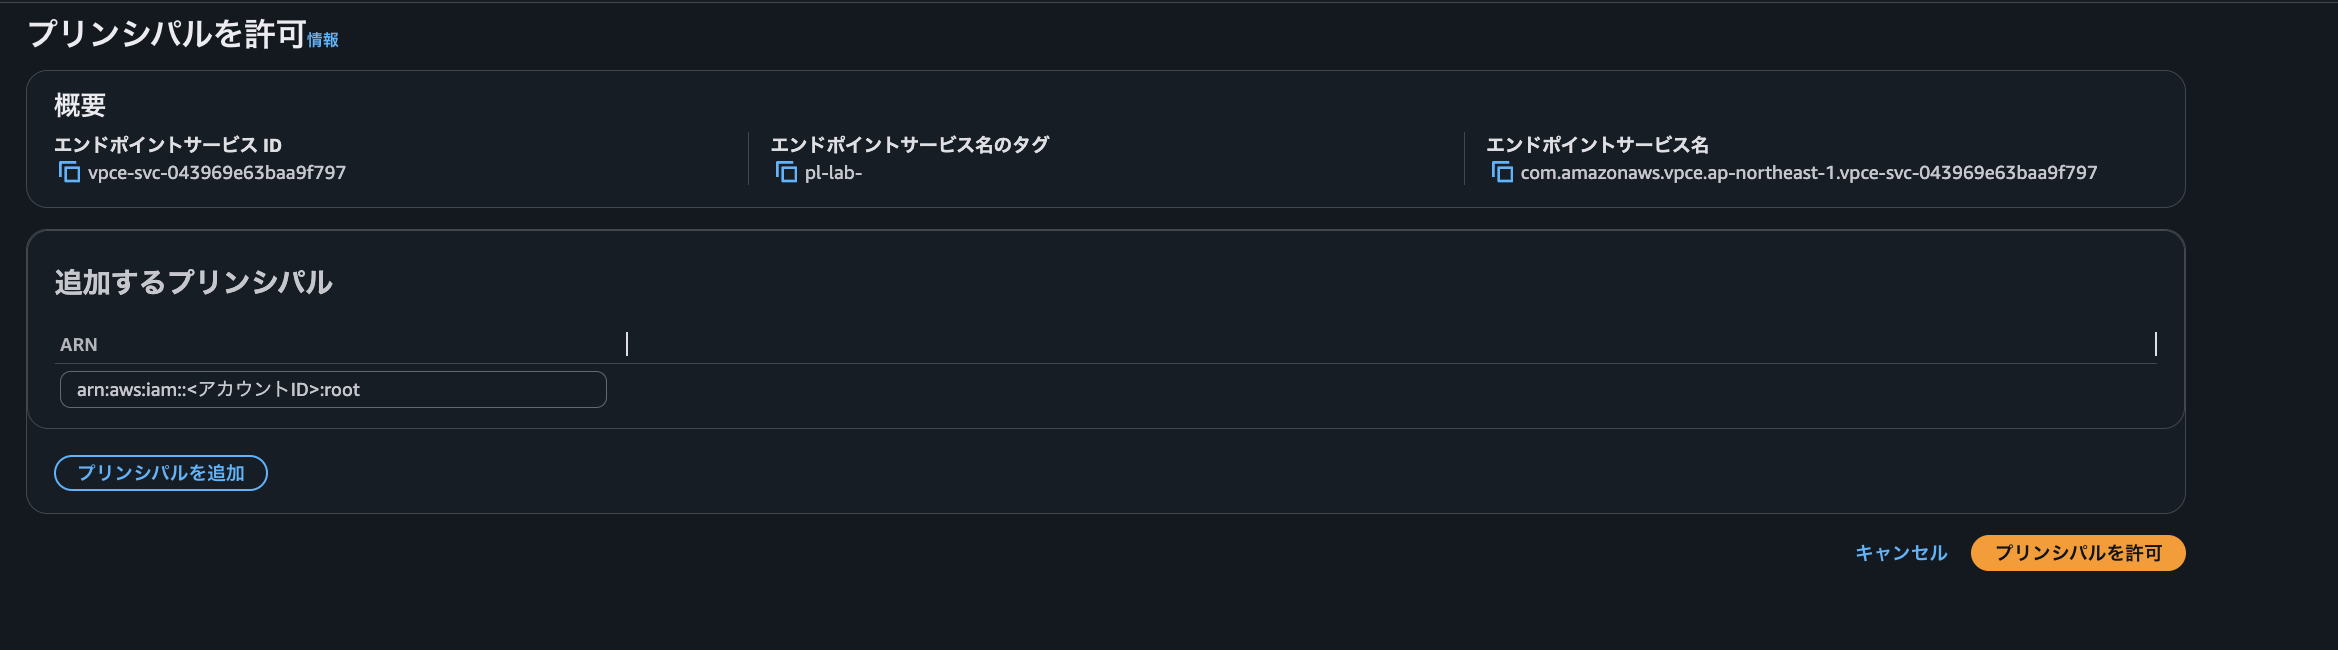The height and width of the screenshot is (650, 2338).
Task: Copy the full endpoint service name
Action: coord(1503,171)
